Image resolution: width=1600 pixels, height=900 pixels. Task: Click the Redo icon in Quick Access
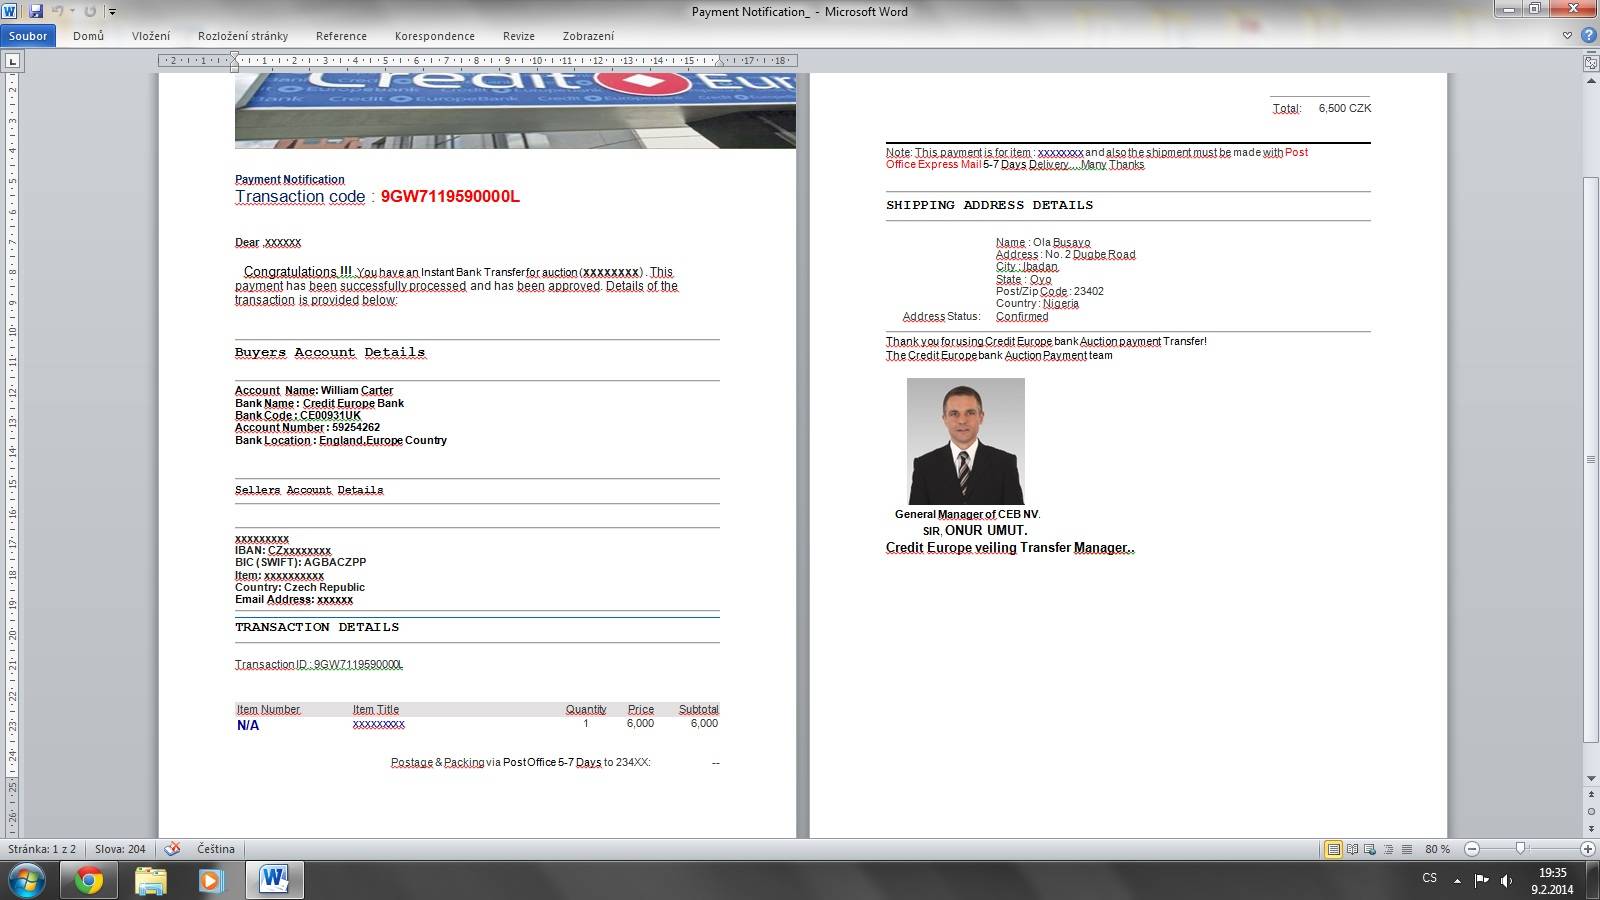90,11
